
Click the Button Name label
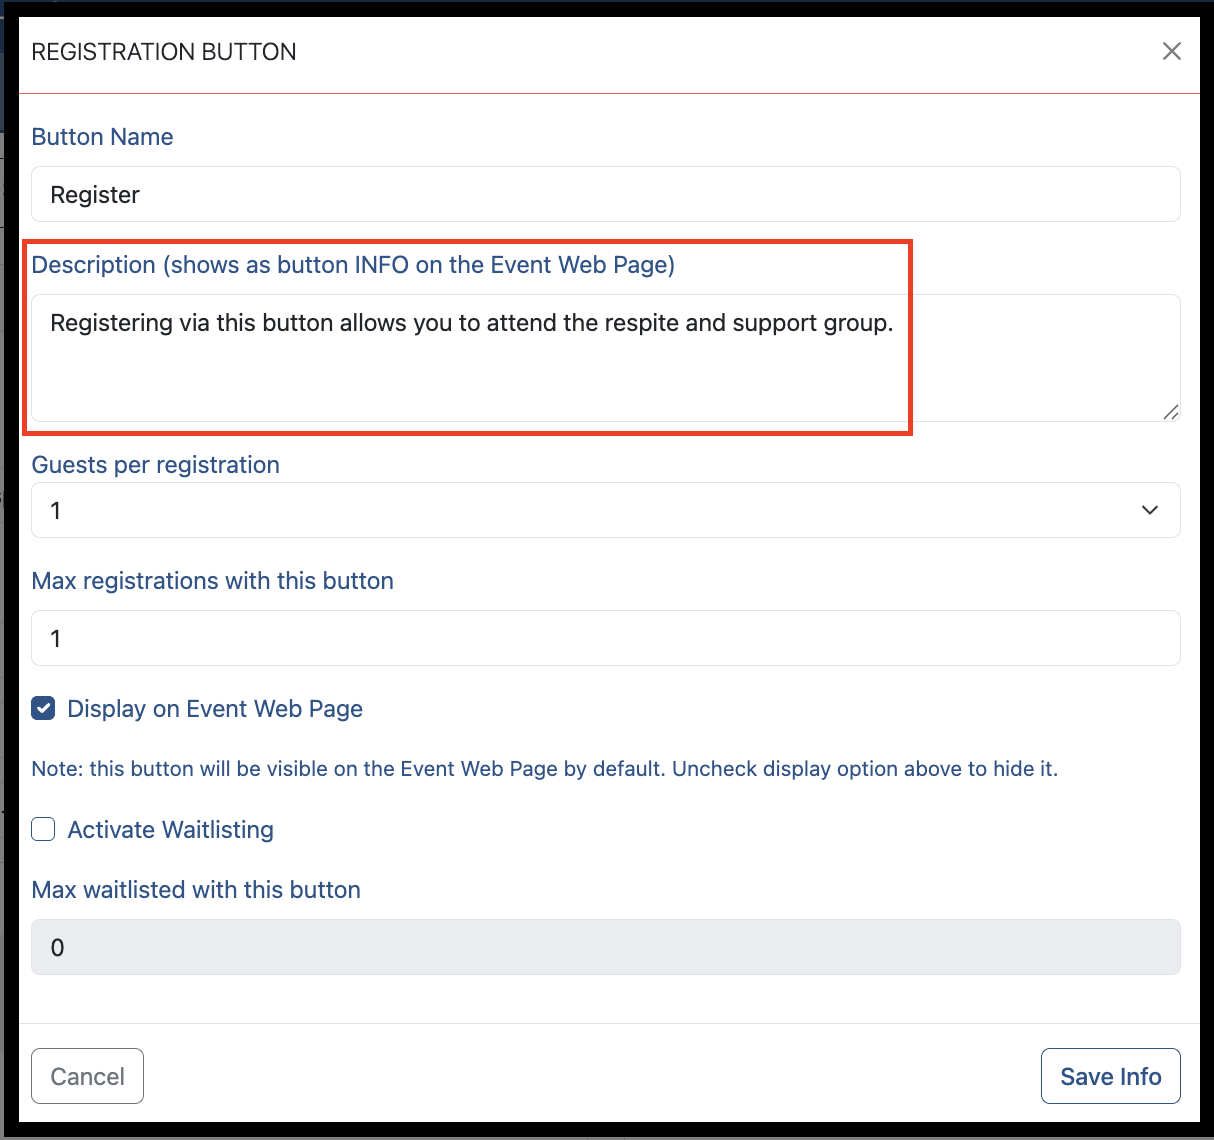tap(103, 137)
